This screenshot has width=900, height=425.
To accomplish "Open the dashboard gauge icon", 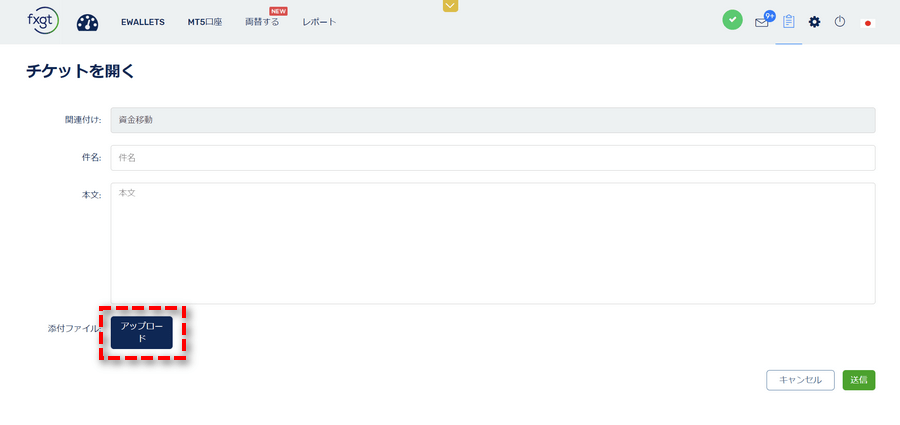I will [x=87, y=22].
